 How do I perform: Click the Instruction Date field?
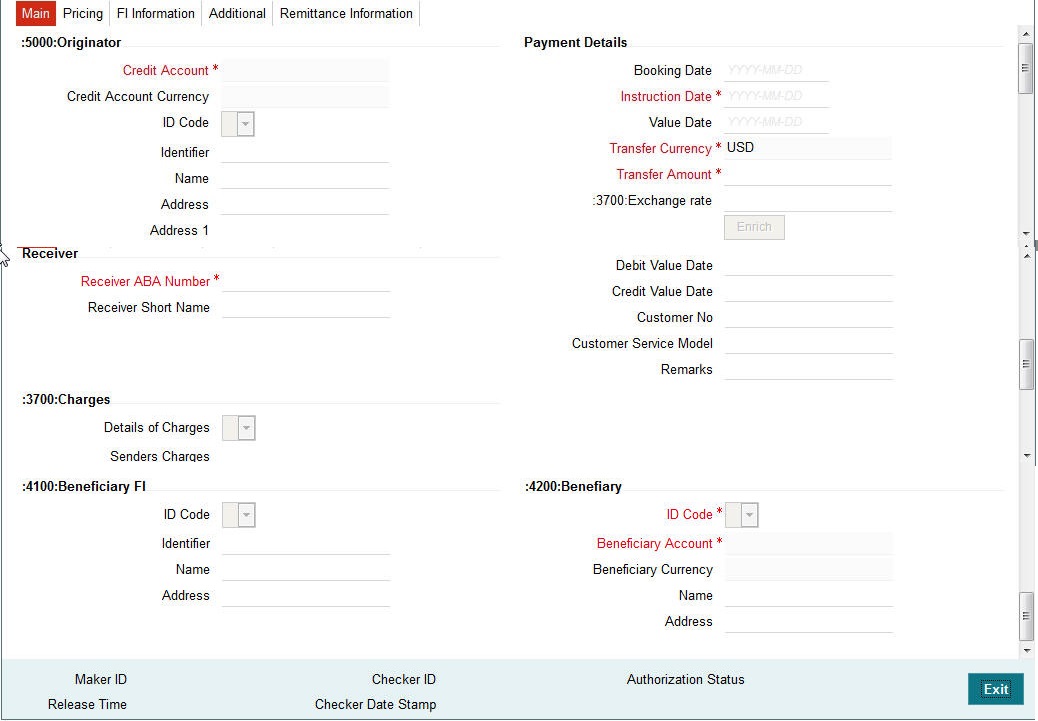pos(776,96)
